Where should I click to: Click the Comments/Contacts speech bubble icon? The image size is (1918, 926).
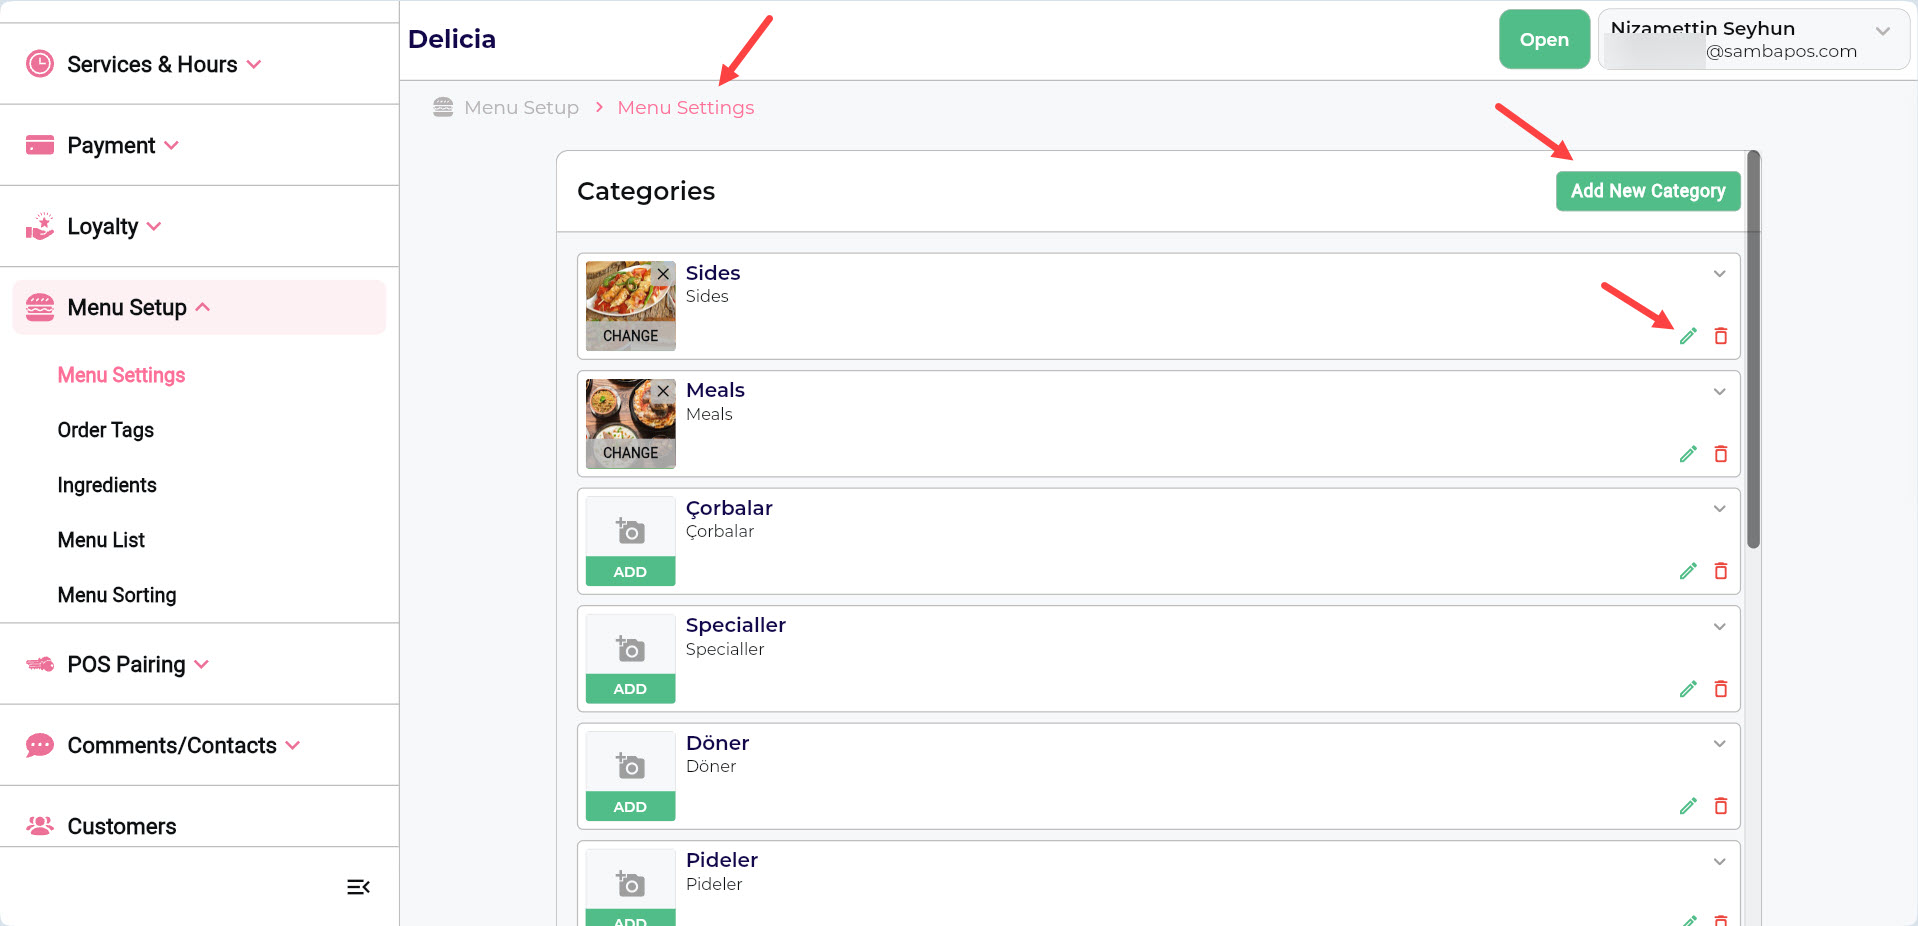[39, 745]
